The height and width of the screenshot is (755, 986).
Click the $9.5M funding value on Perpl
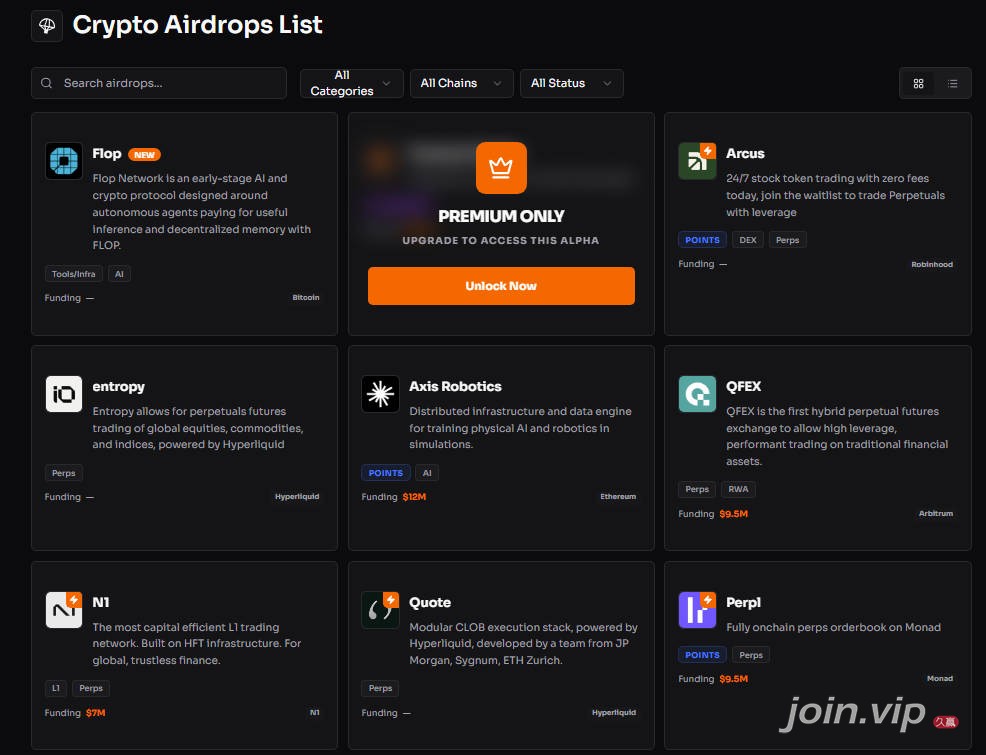(734, 678)
